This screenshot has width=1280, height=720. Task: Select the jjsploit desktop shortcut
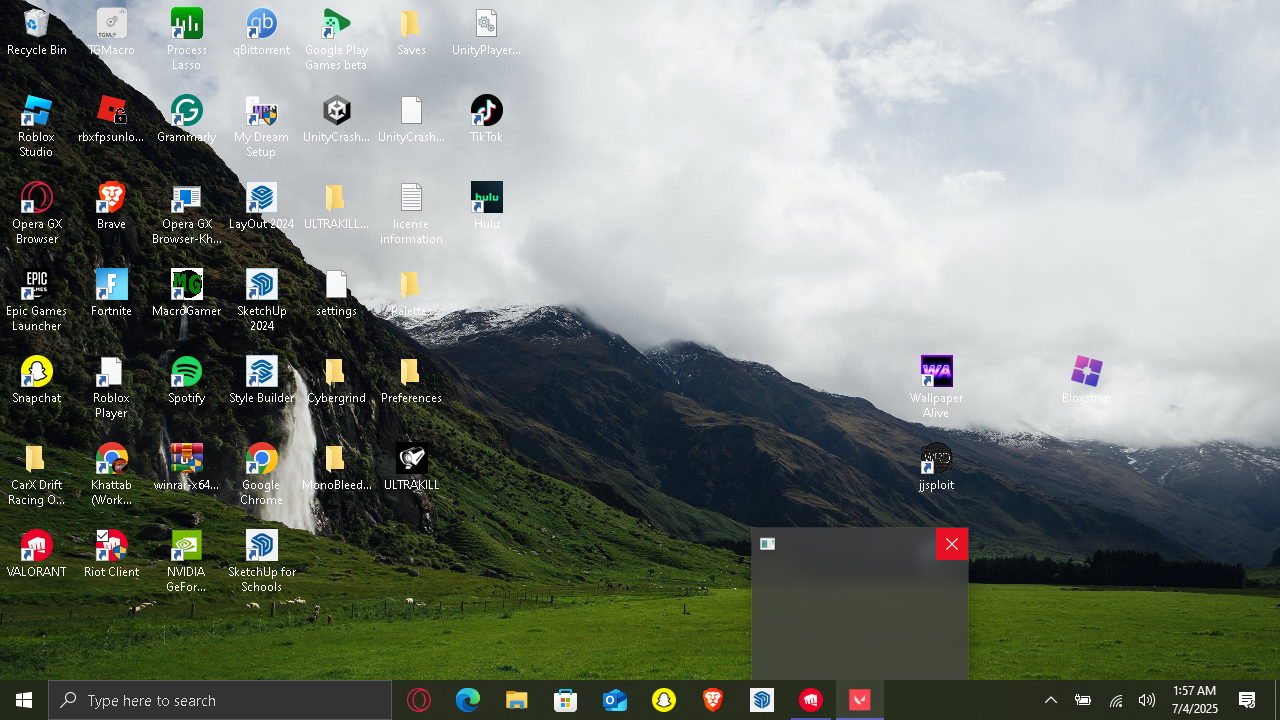(x=936, y=467)
